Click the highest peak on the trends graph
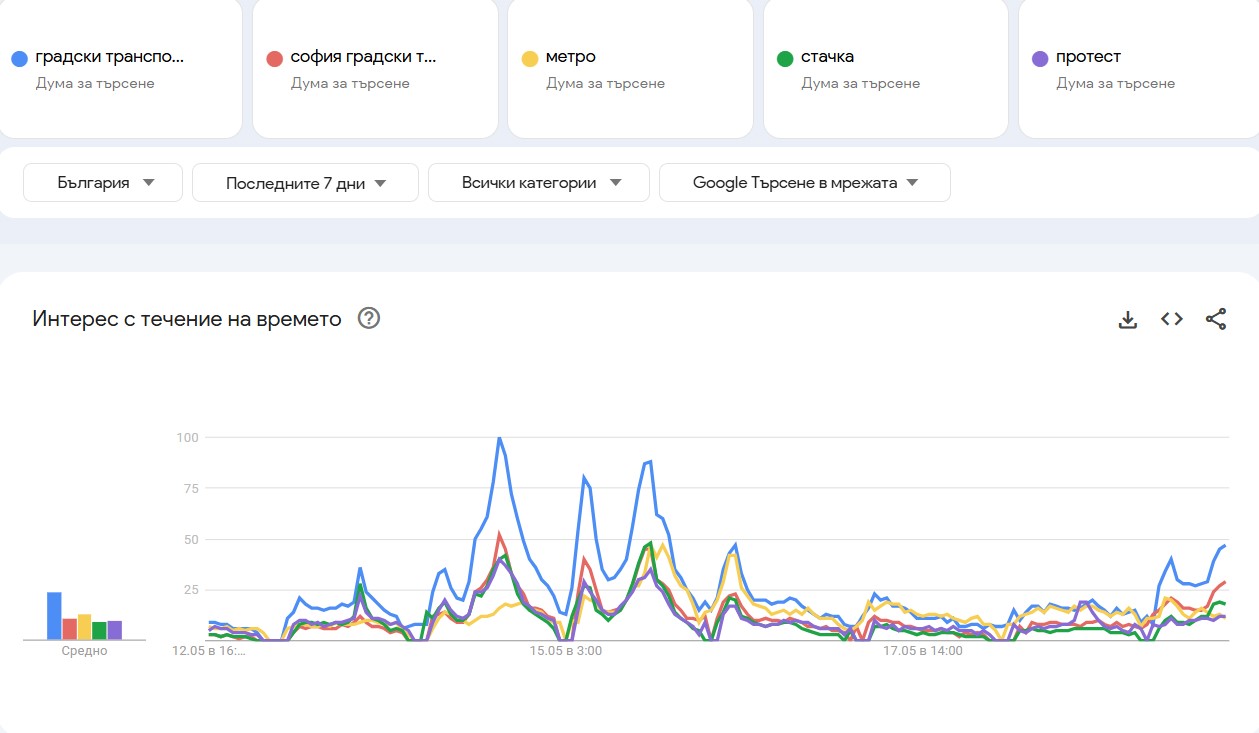The image size is (1259, 733). (x=499, y=437)
